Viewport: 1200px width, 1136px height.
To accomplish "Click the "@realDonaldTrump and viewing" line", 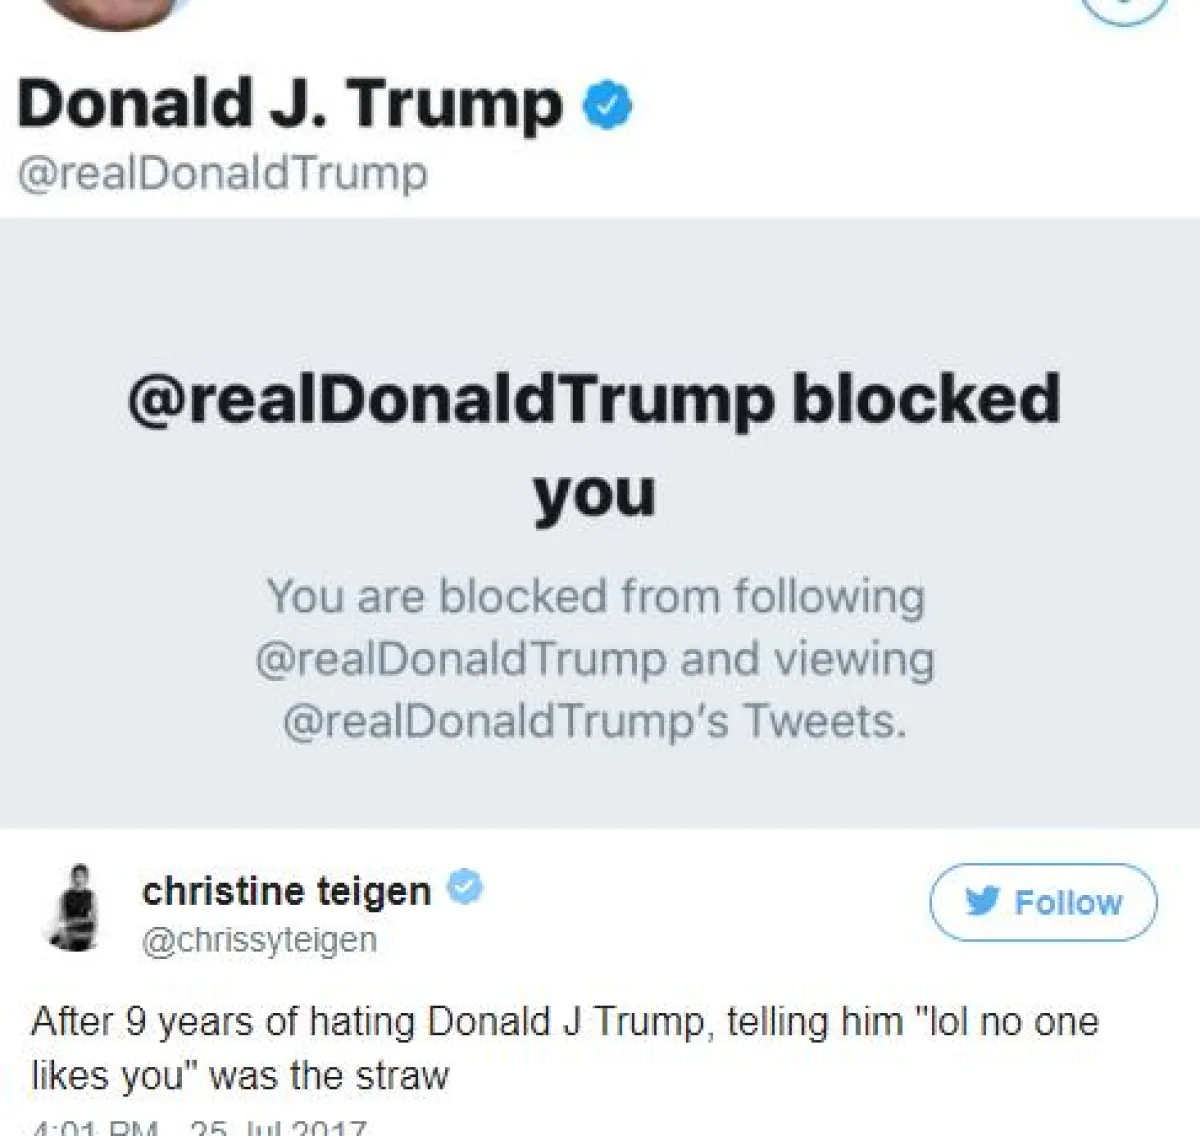I will point(595,660).
